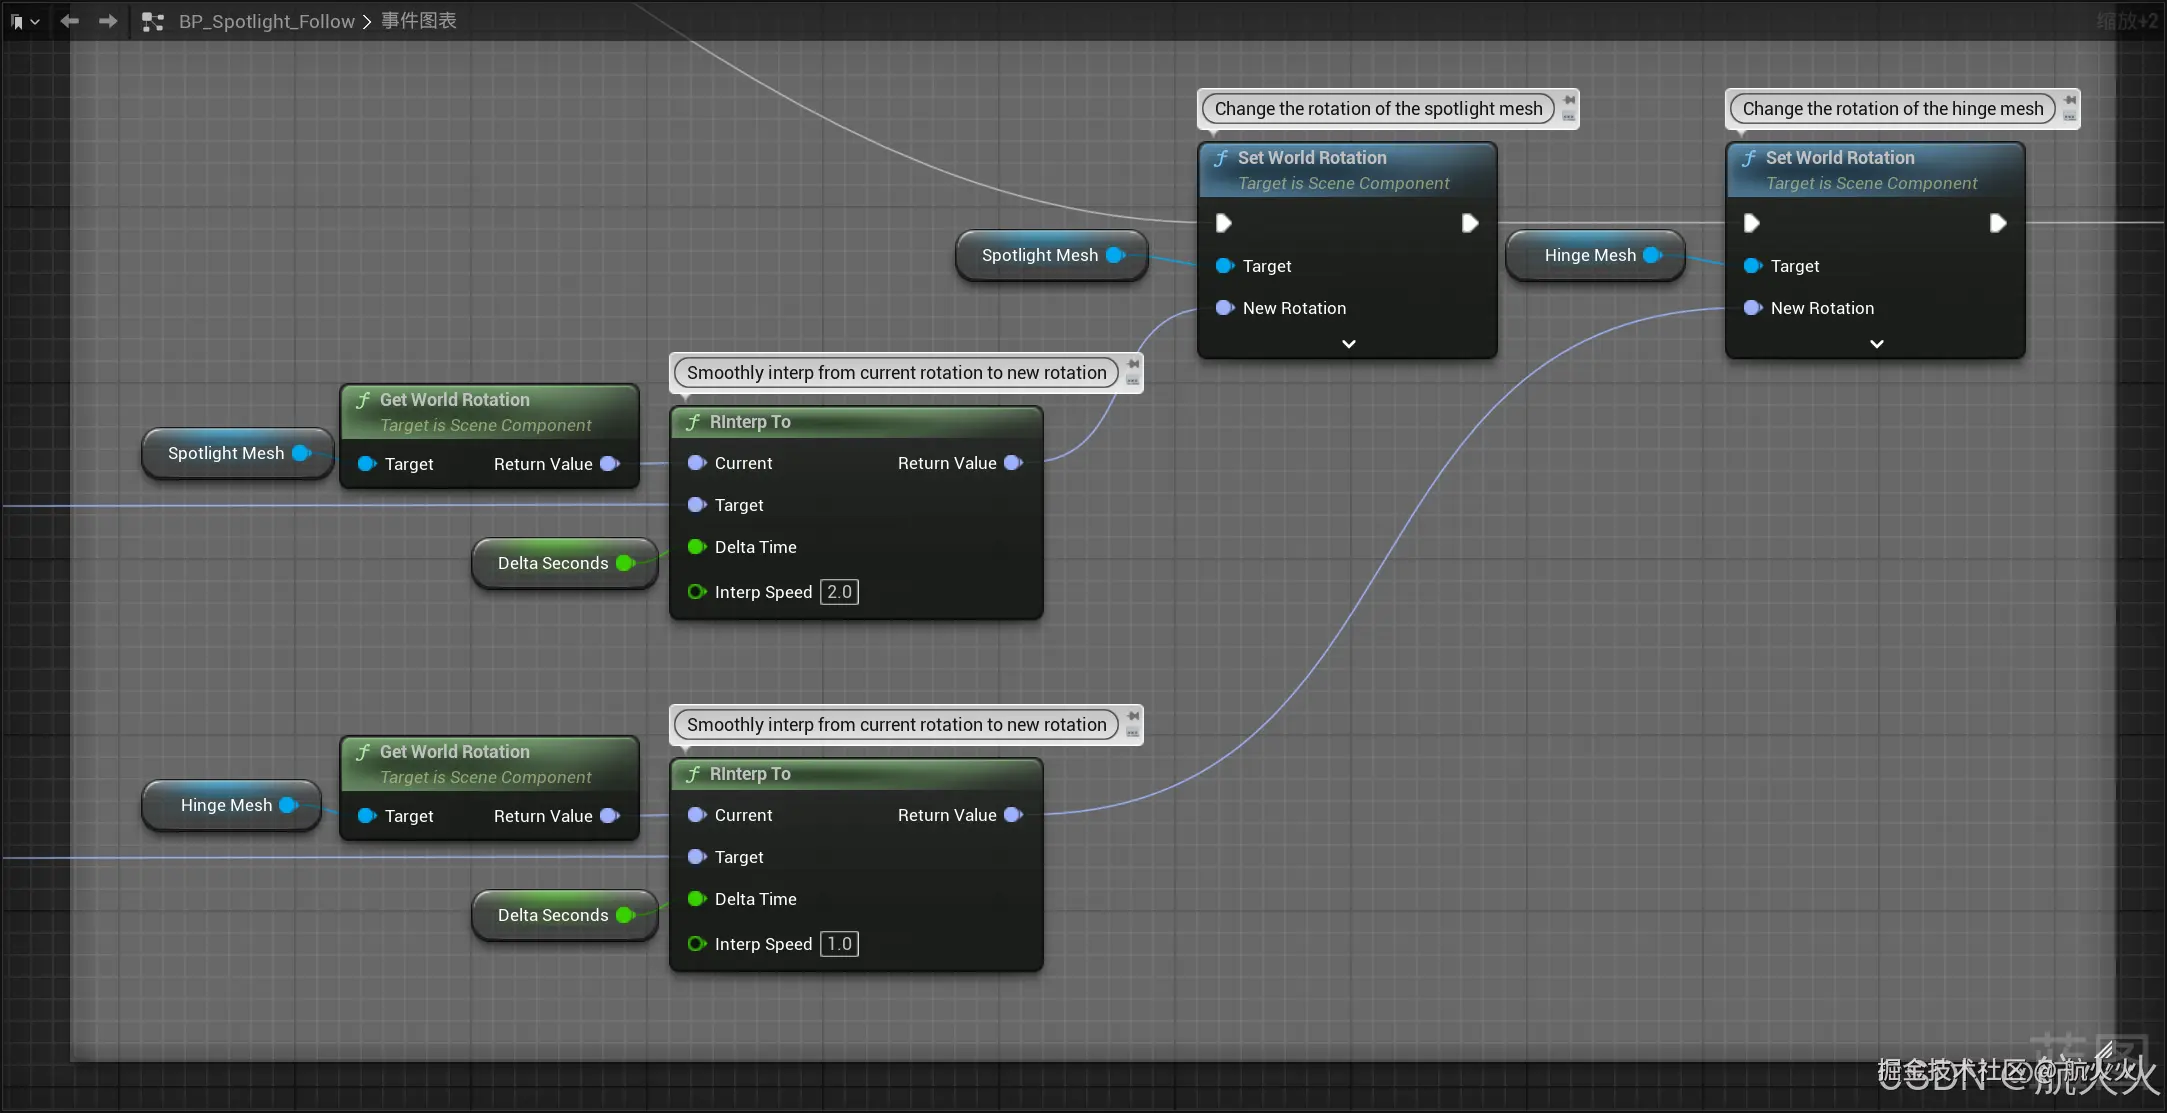The height and width of the screenshot is (1113, 2167).
Task: Click input exec pin on spotlight Set World Rotation
Action: (1223, 223)
